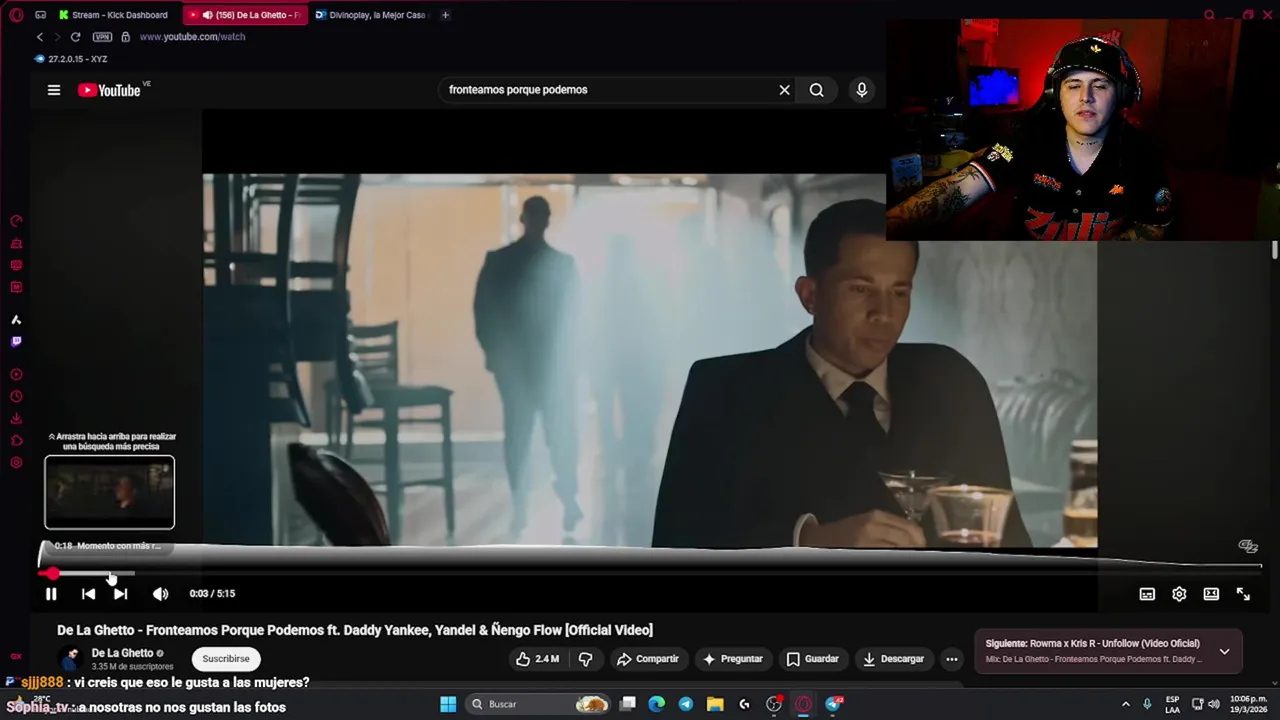The image size is (1280, 720).
Task: Seek on the video progress bar
Action: (x=650, y=574)
